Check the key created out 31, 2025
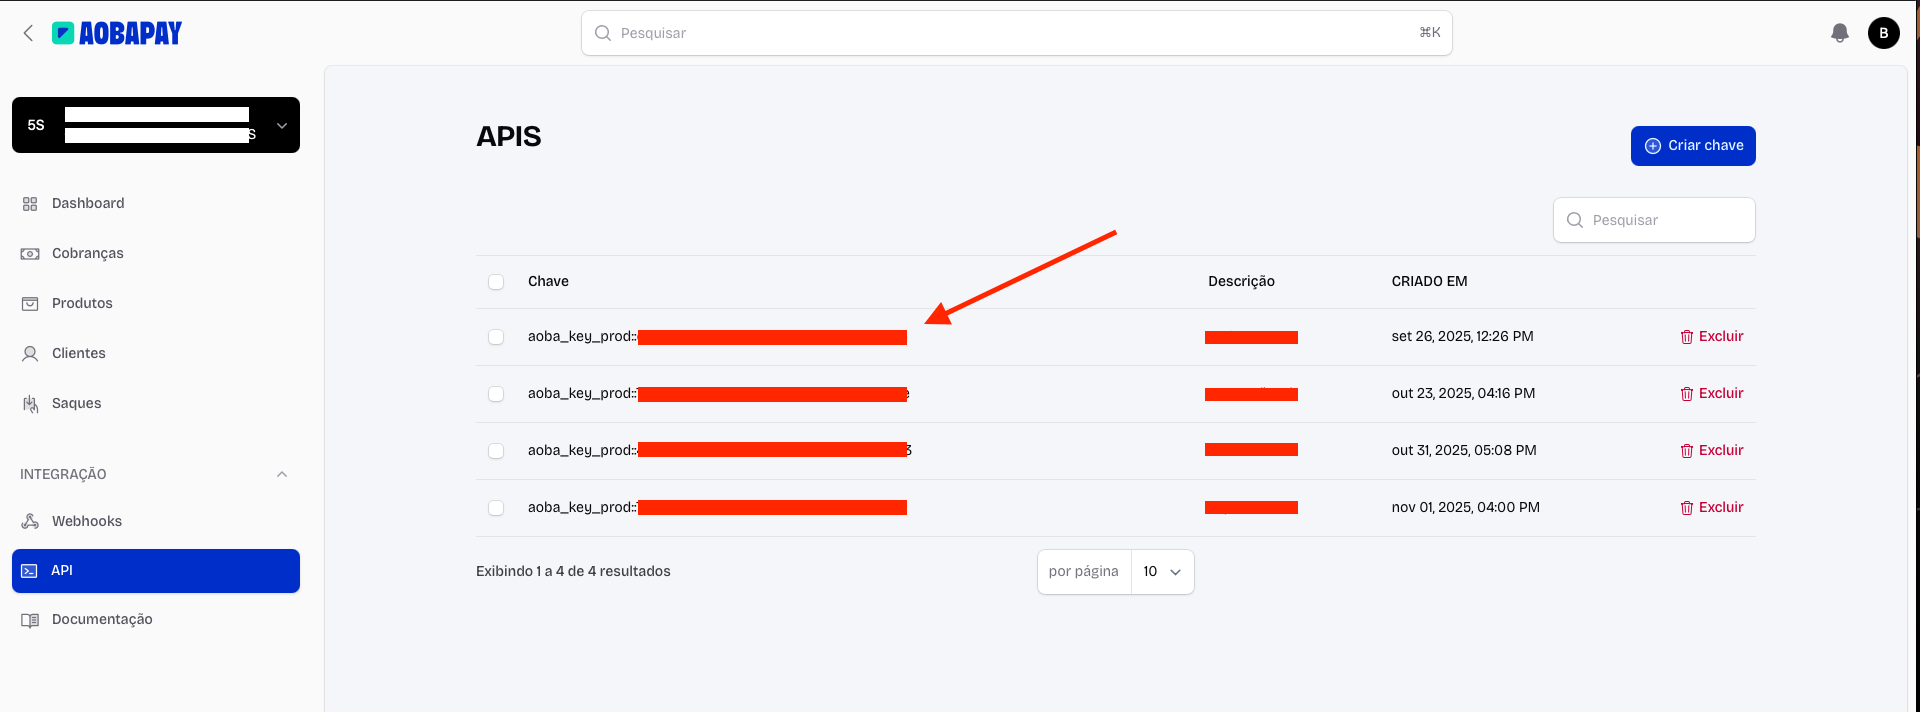Viewport: 1920px width, 712px height. pyautogui.click(x=496, y=451)
